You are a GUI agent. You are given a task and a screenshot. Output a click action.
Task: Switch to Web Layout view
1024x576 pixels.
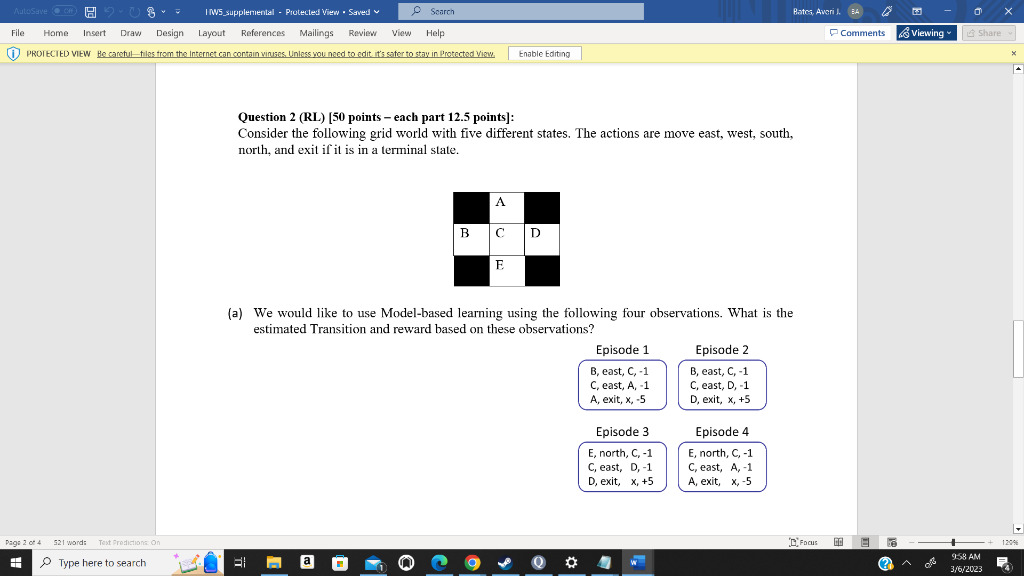pyautogui.click(x=891, y=541)
